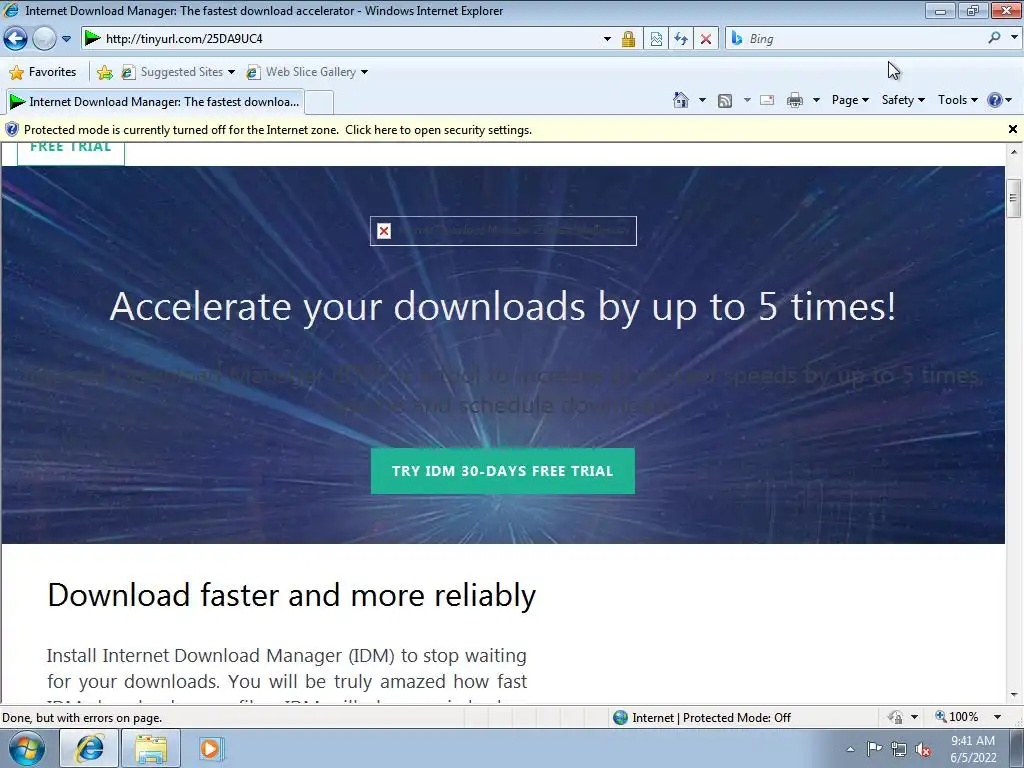
Task: Click Internet Protected Mode Off status zone
Action: point(702,718)
